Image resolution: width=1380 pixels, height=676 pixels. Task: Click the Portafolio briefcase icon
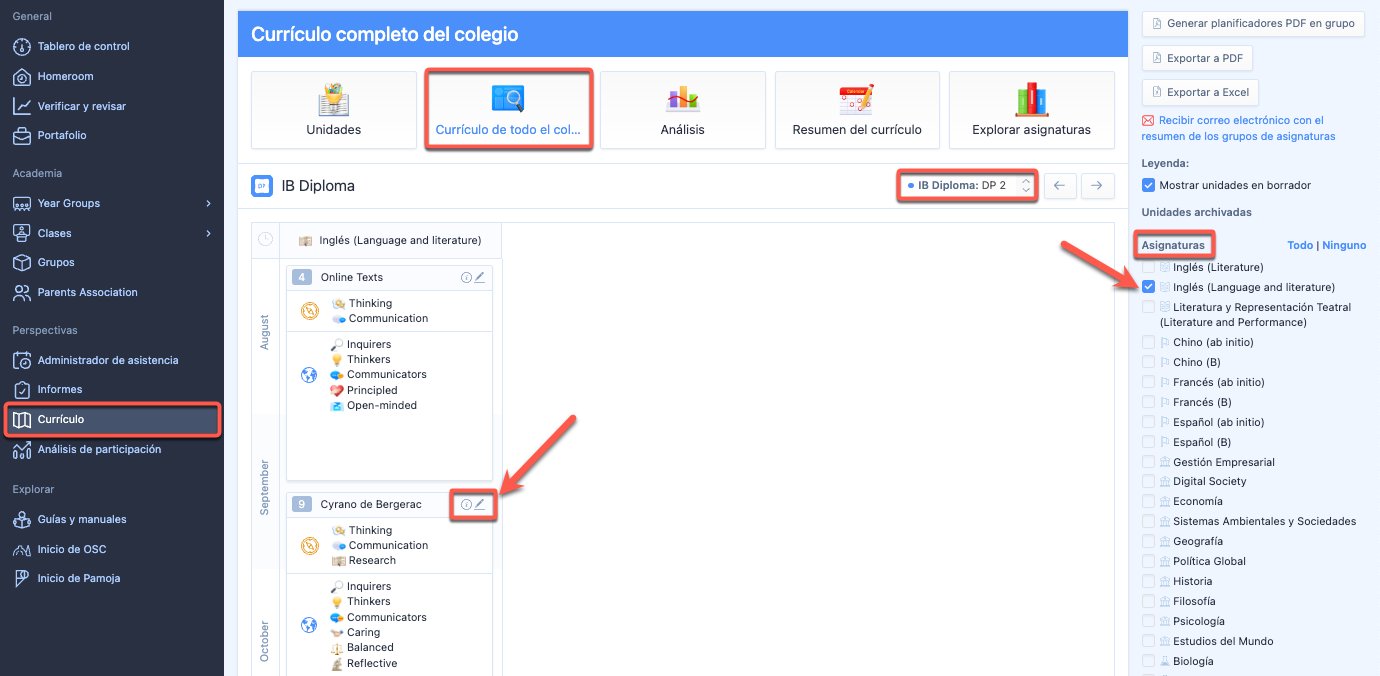22,135
